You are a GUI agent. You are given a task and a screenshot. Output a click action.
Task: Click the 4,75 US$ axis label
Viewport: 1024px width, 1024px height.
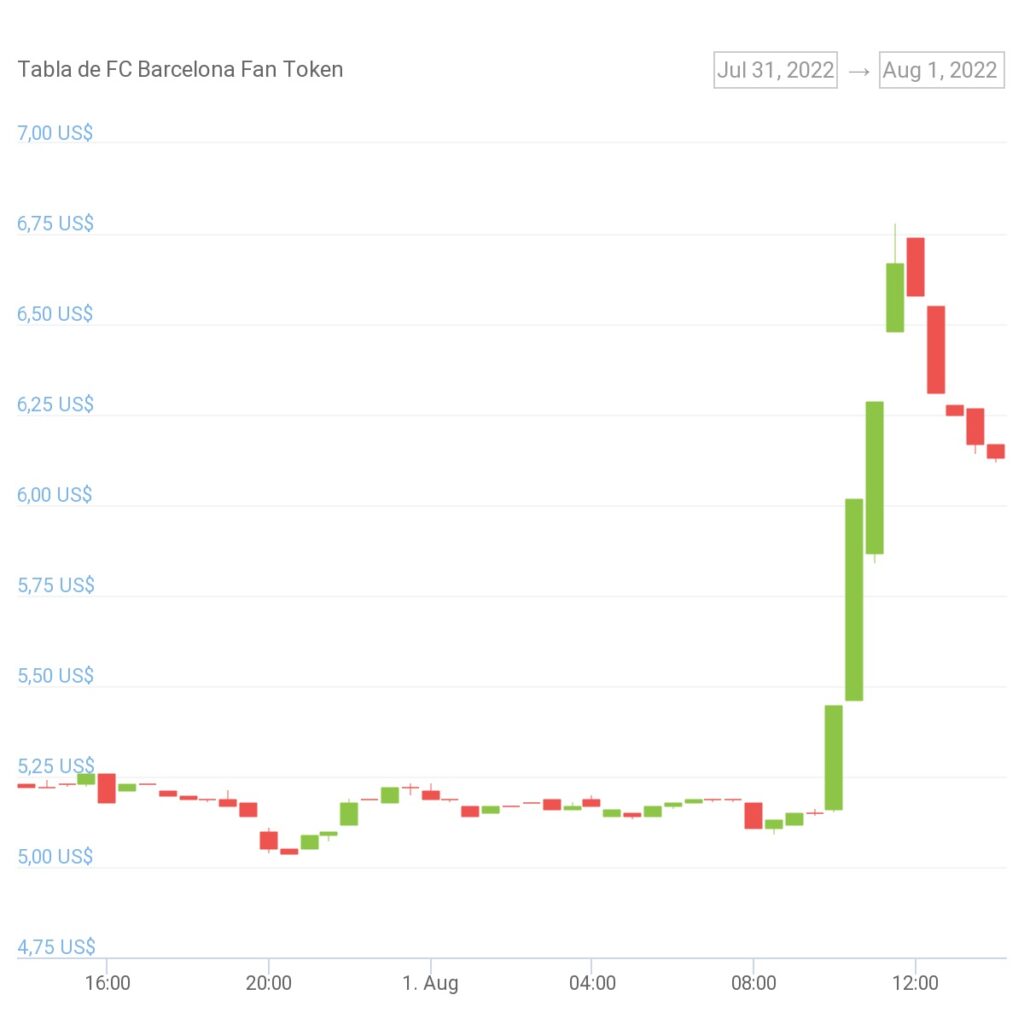point(54,946)
